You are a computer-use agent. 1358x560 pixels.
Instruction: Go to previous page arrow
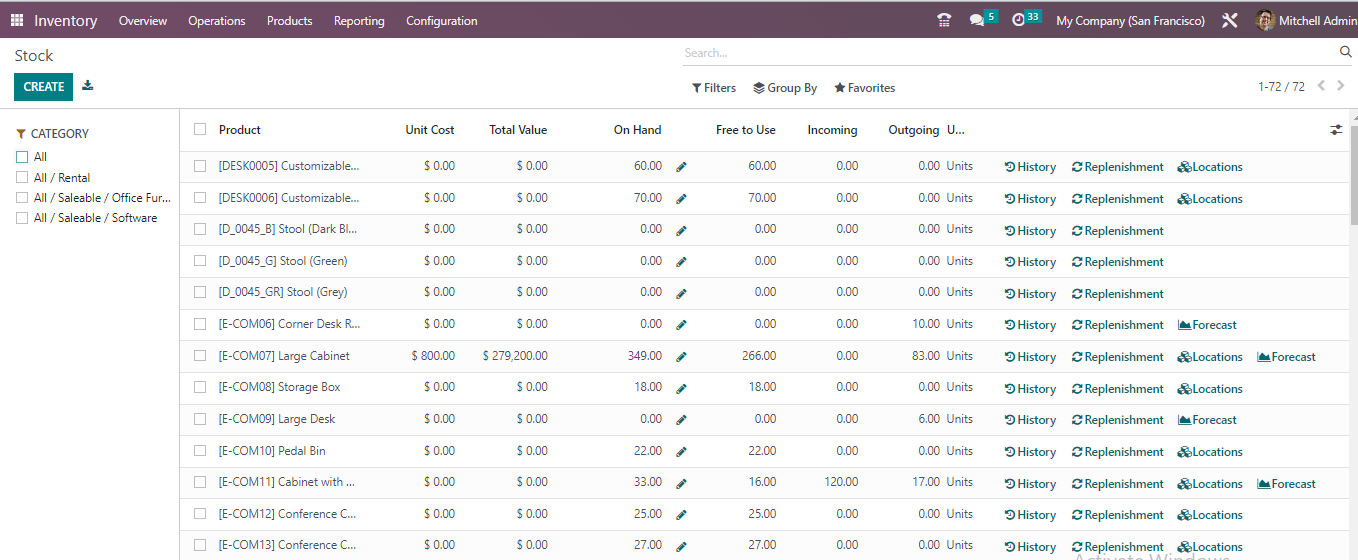(1321, 86)
